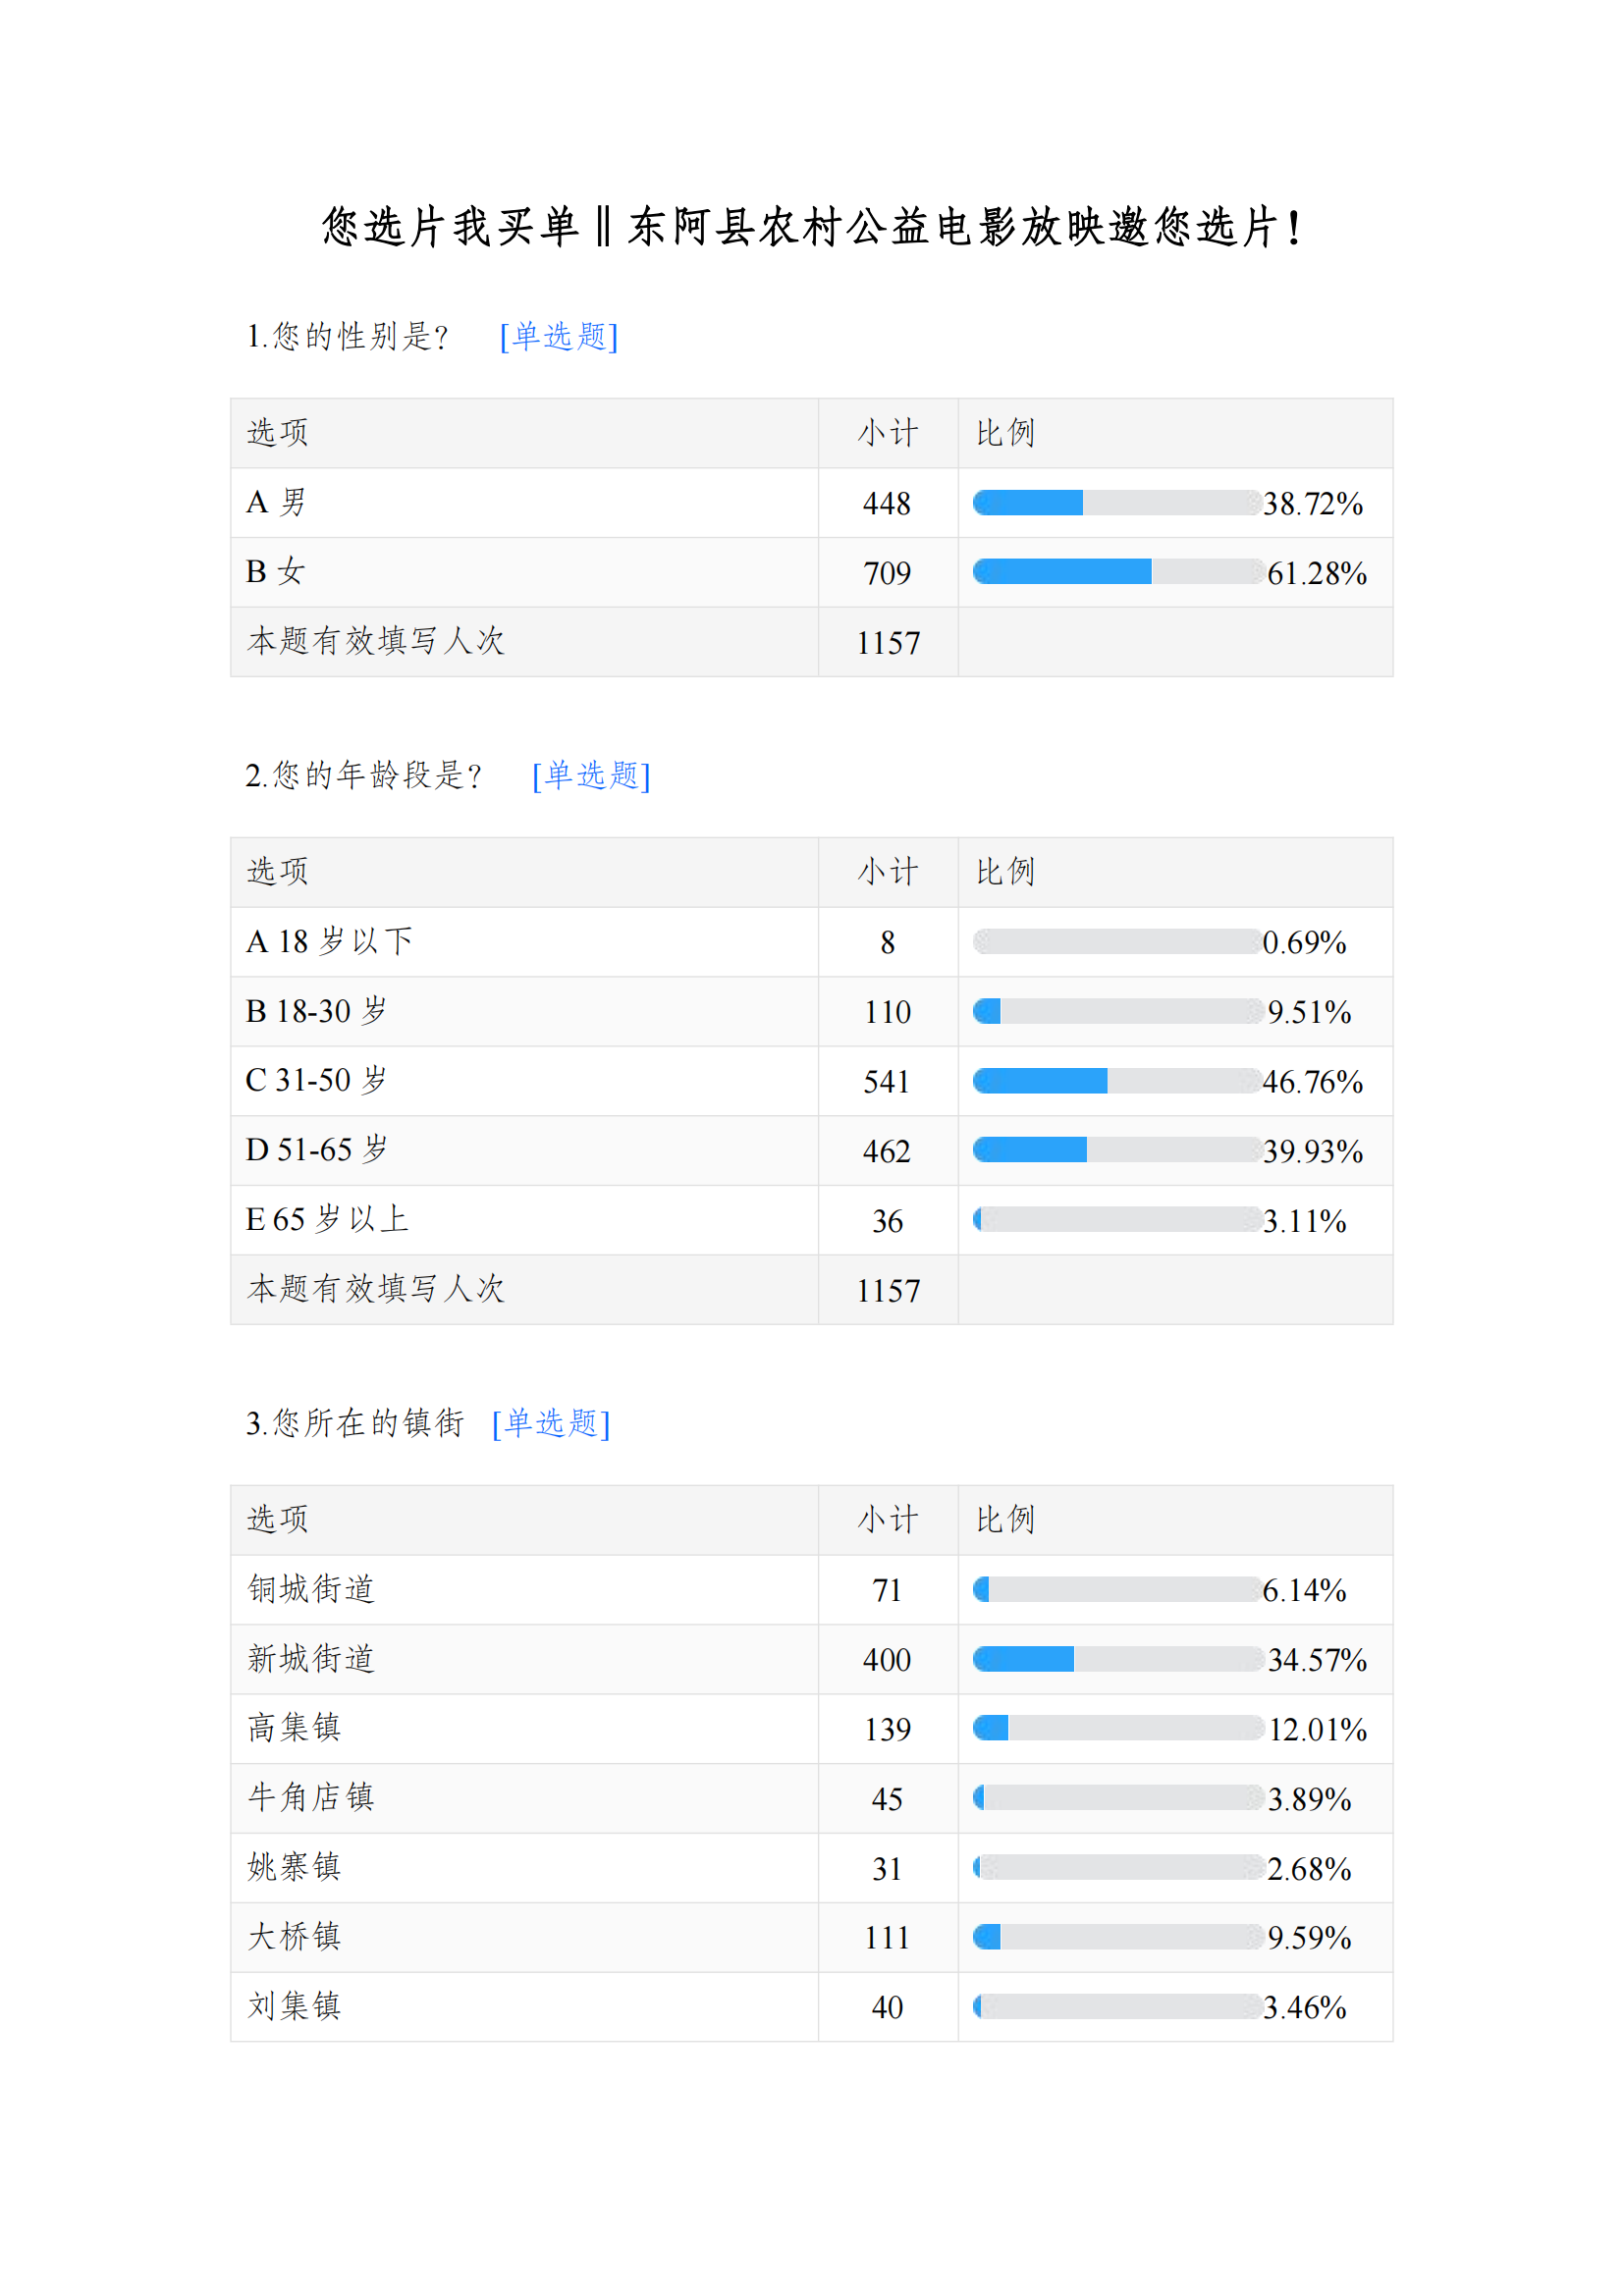Click the 38.72% progress bar for 男
Image resolution: width=1624 pixels, height=2296 pixels.
1116,503
